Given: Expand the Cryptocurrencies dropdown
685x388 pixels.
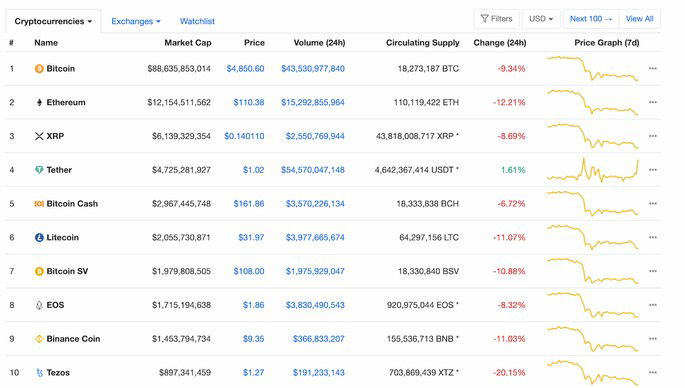Looking at the screenshot, I should (x=53, y=21).
